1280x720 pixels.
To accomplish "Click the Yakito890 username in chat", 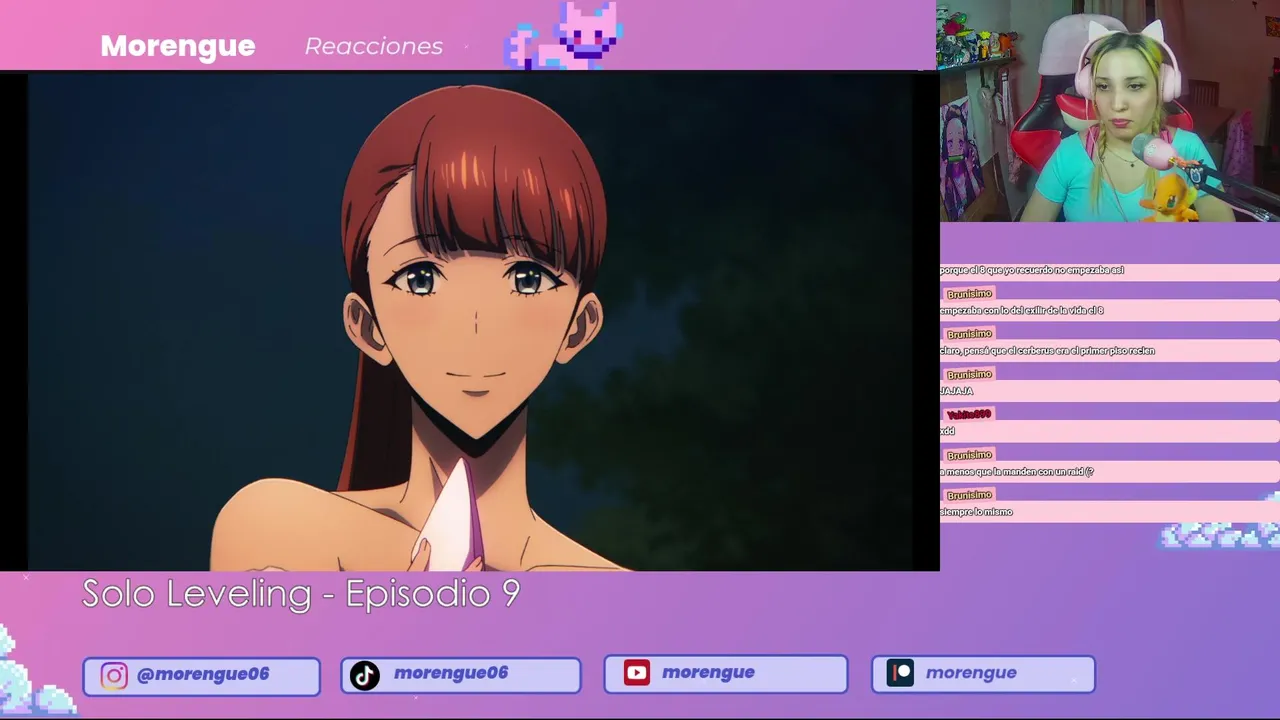I will [968, 414].
